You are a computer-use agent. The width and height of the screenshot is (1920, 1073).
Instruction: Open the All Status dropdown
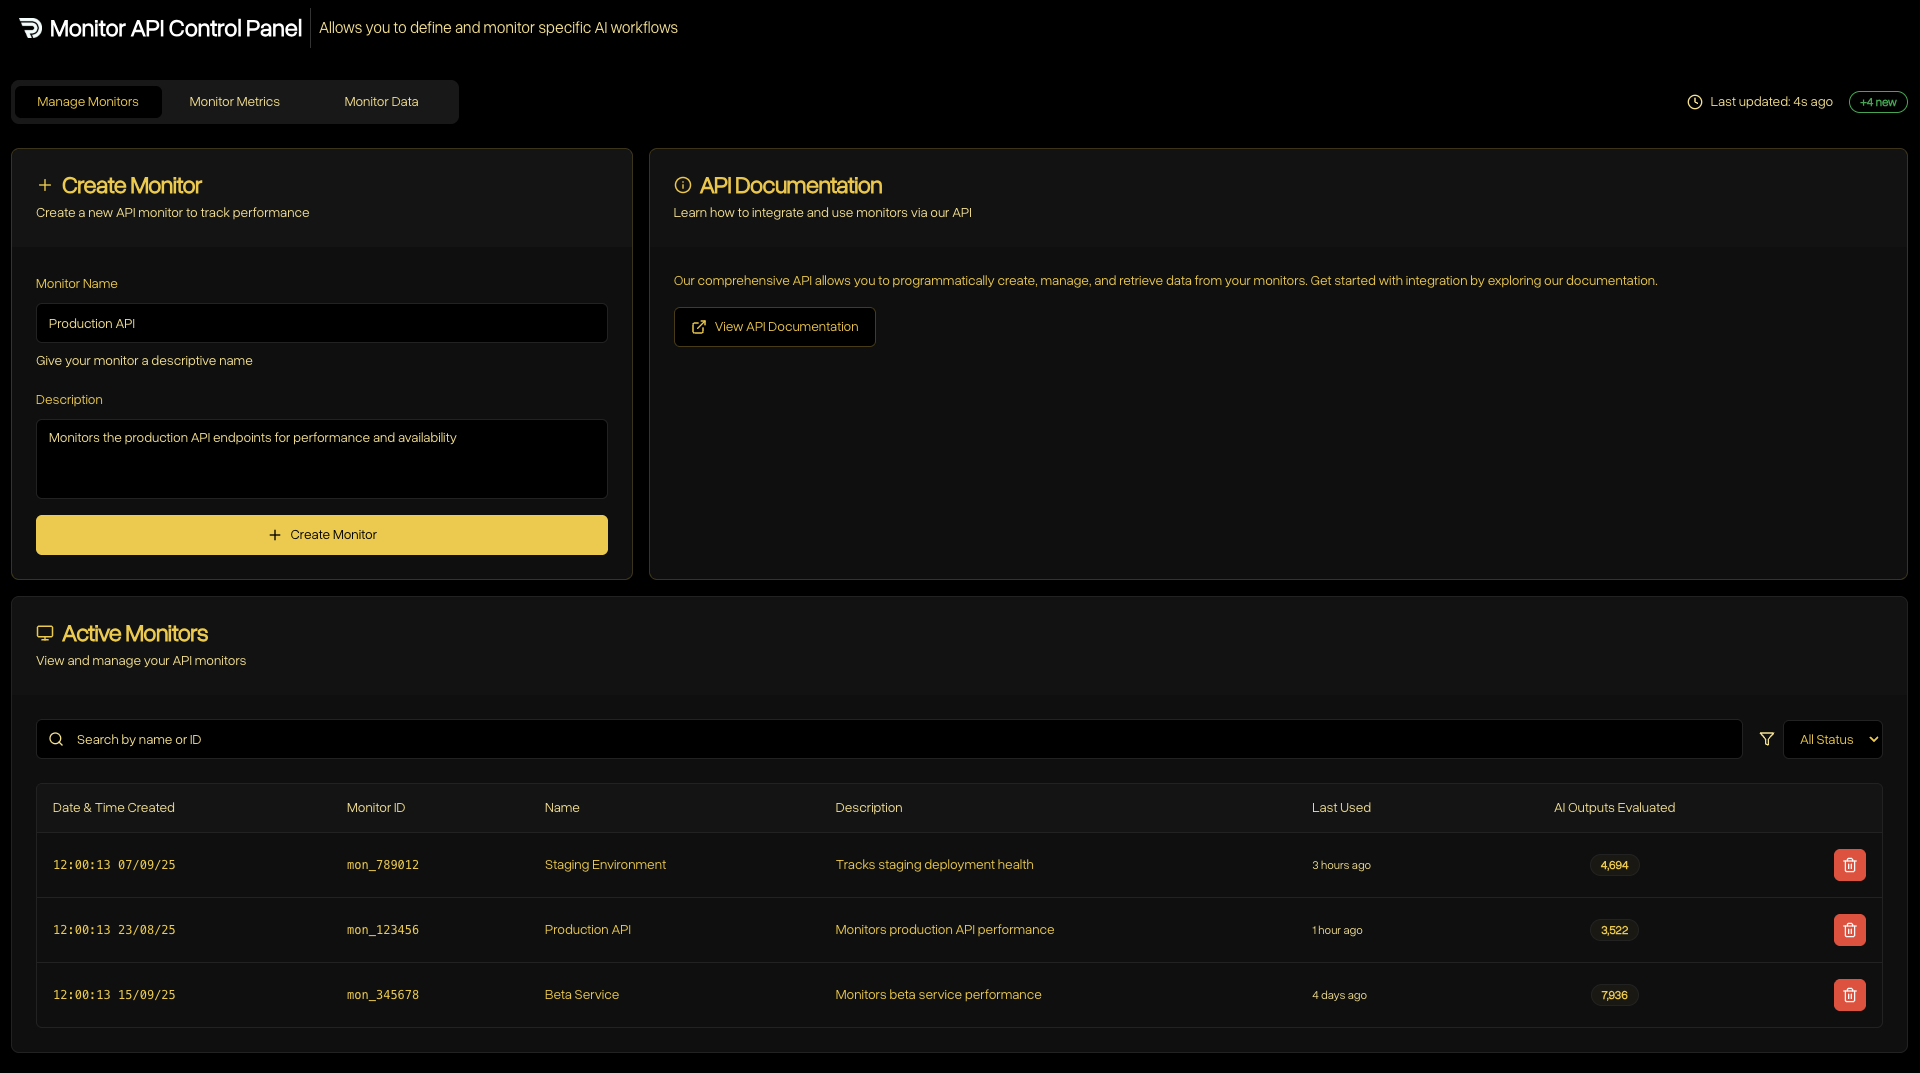coord(1832,739)
